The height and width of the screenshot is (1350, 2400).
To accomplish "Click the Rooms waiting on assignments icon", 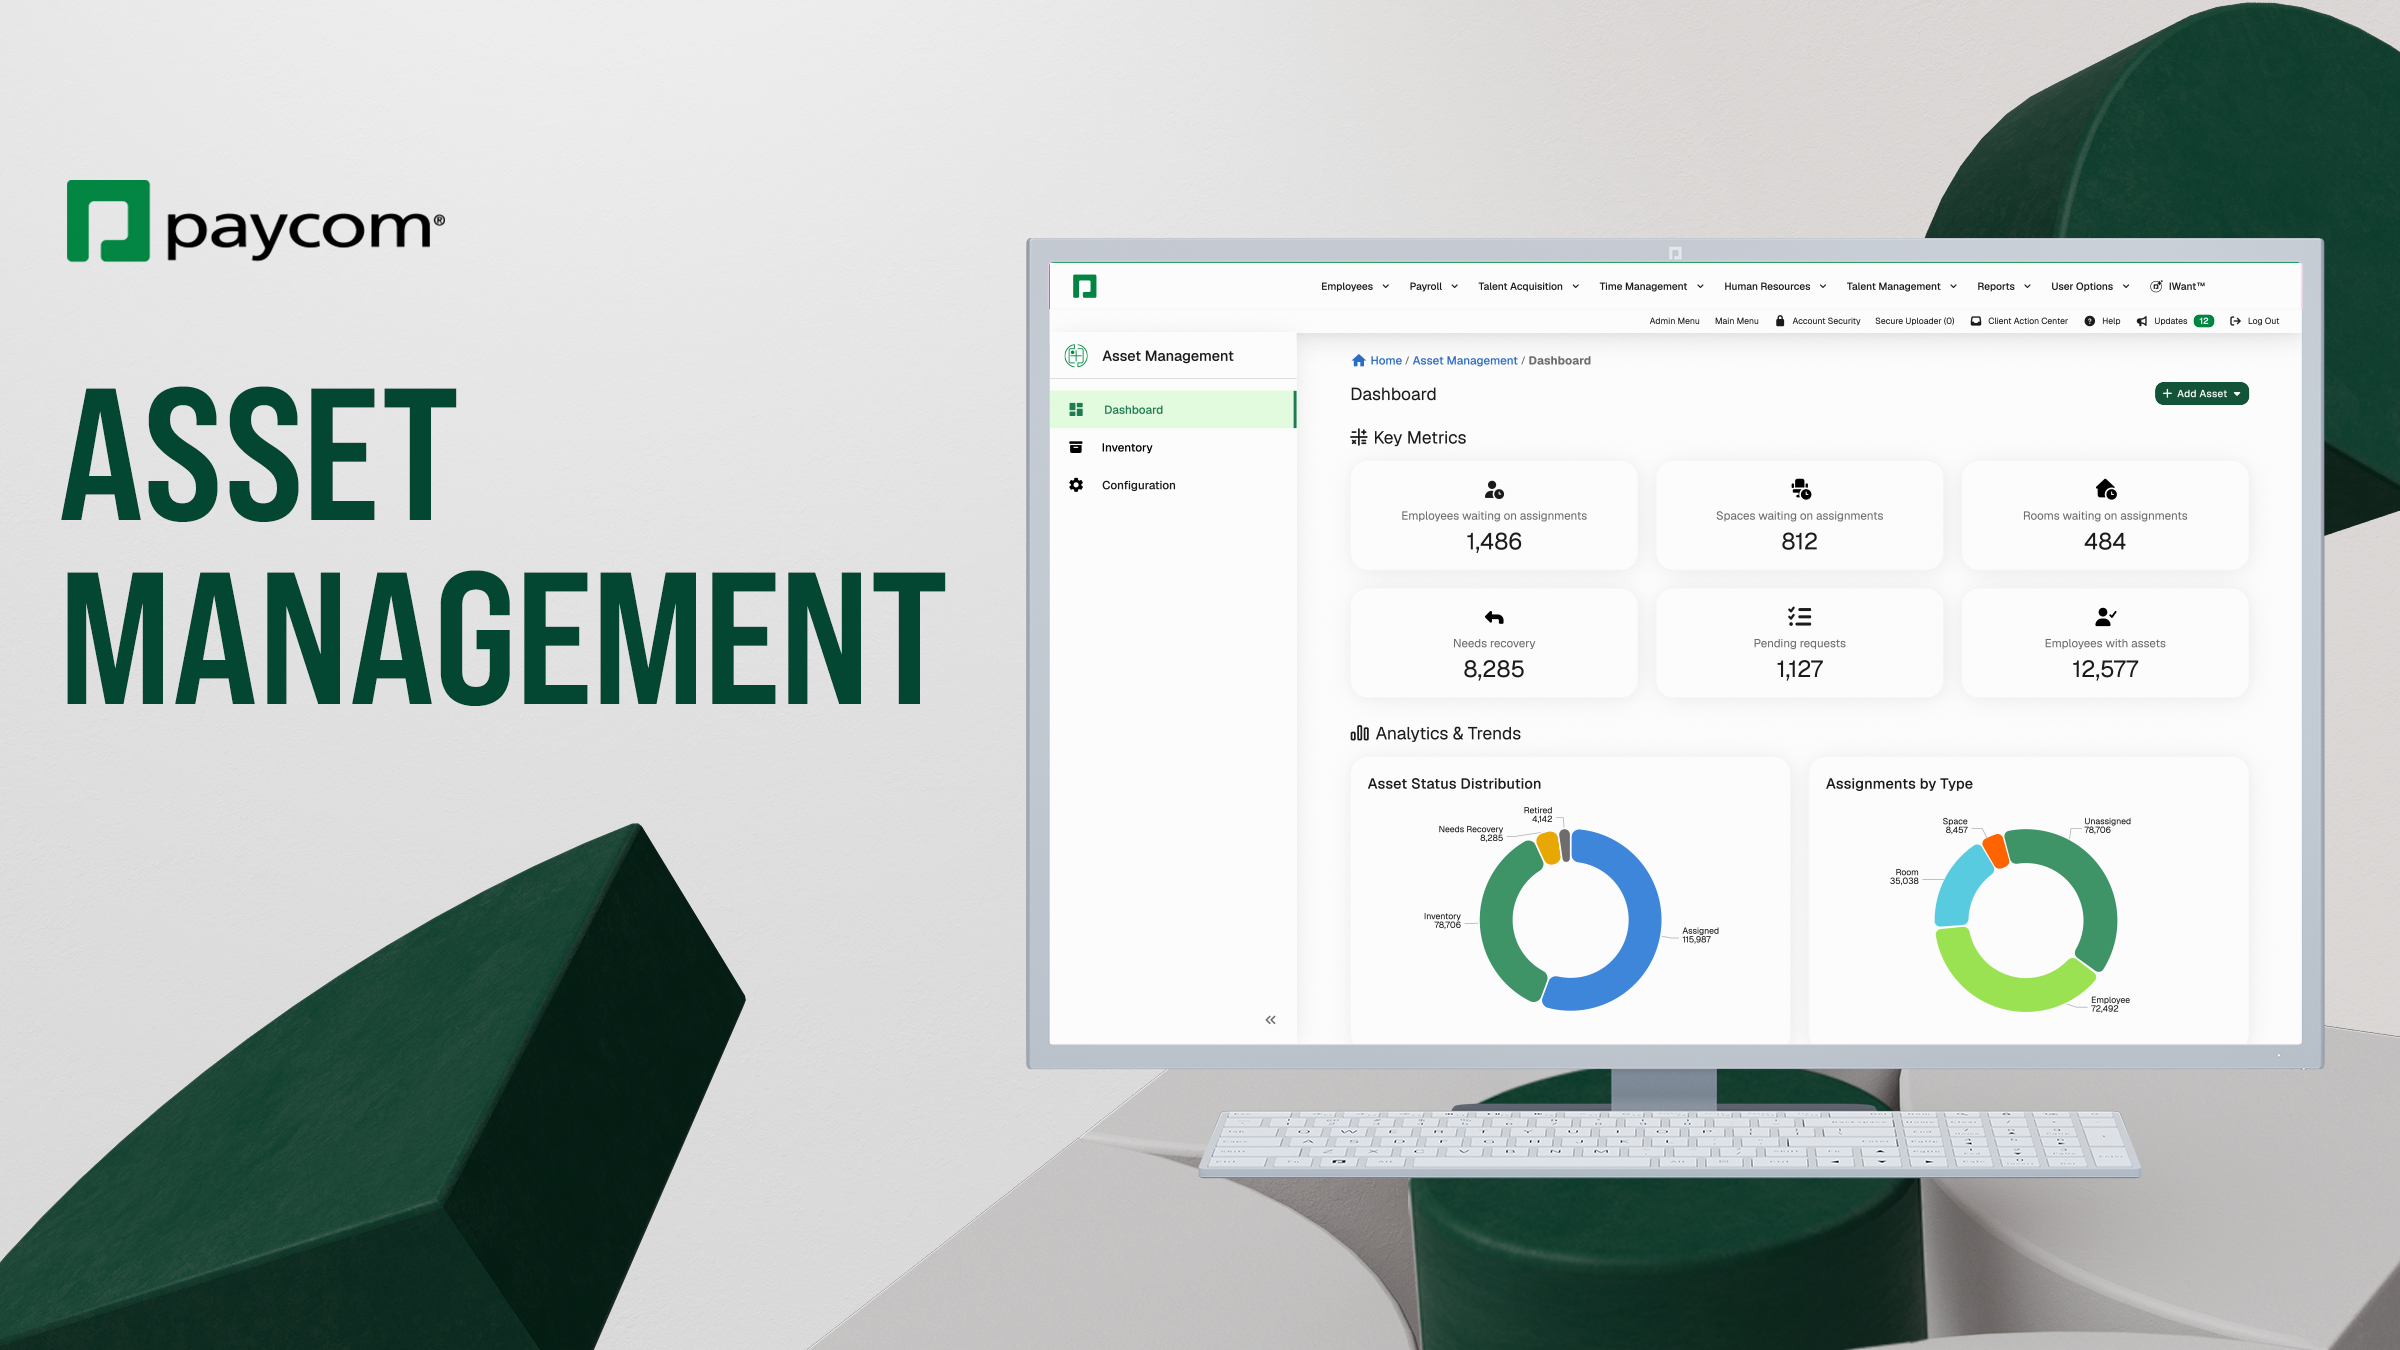I will 2106,489.
